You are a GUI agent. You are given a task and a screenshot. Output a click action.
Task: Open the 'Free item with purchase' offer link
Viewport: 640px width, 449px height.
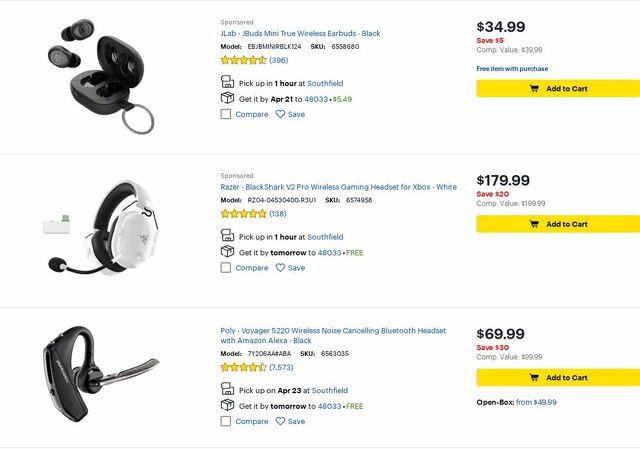point(512,69)
